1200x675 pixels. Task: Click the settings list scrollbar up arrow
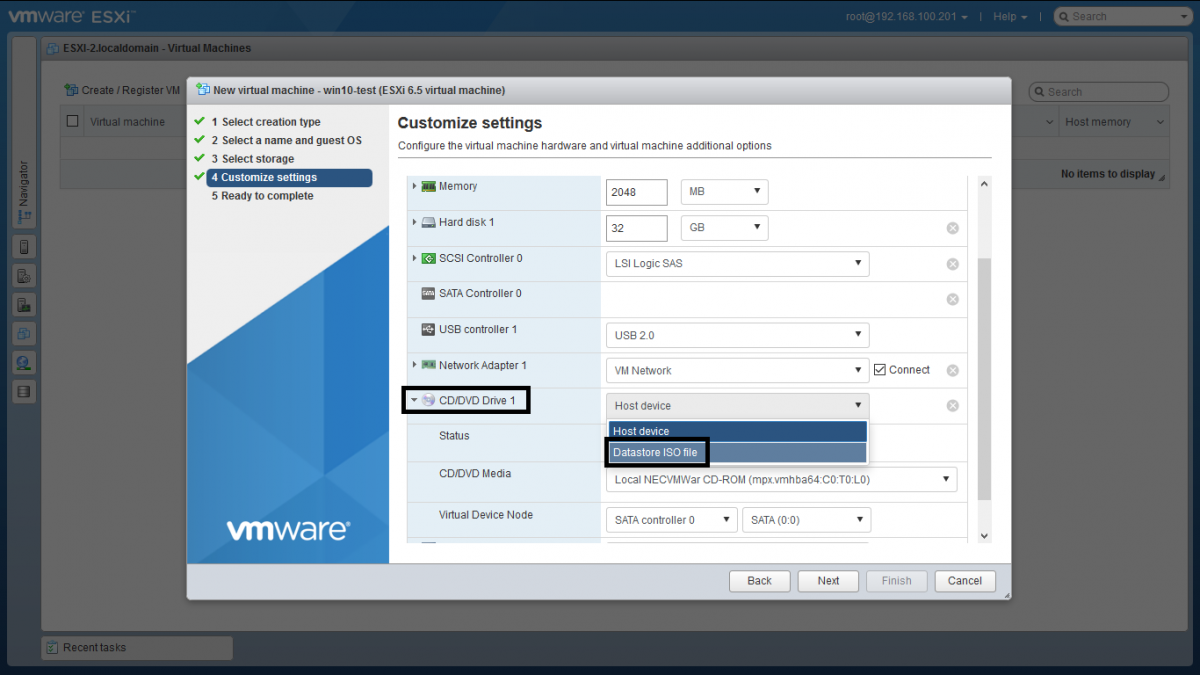tap(984, 185)
